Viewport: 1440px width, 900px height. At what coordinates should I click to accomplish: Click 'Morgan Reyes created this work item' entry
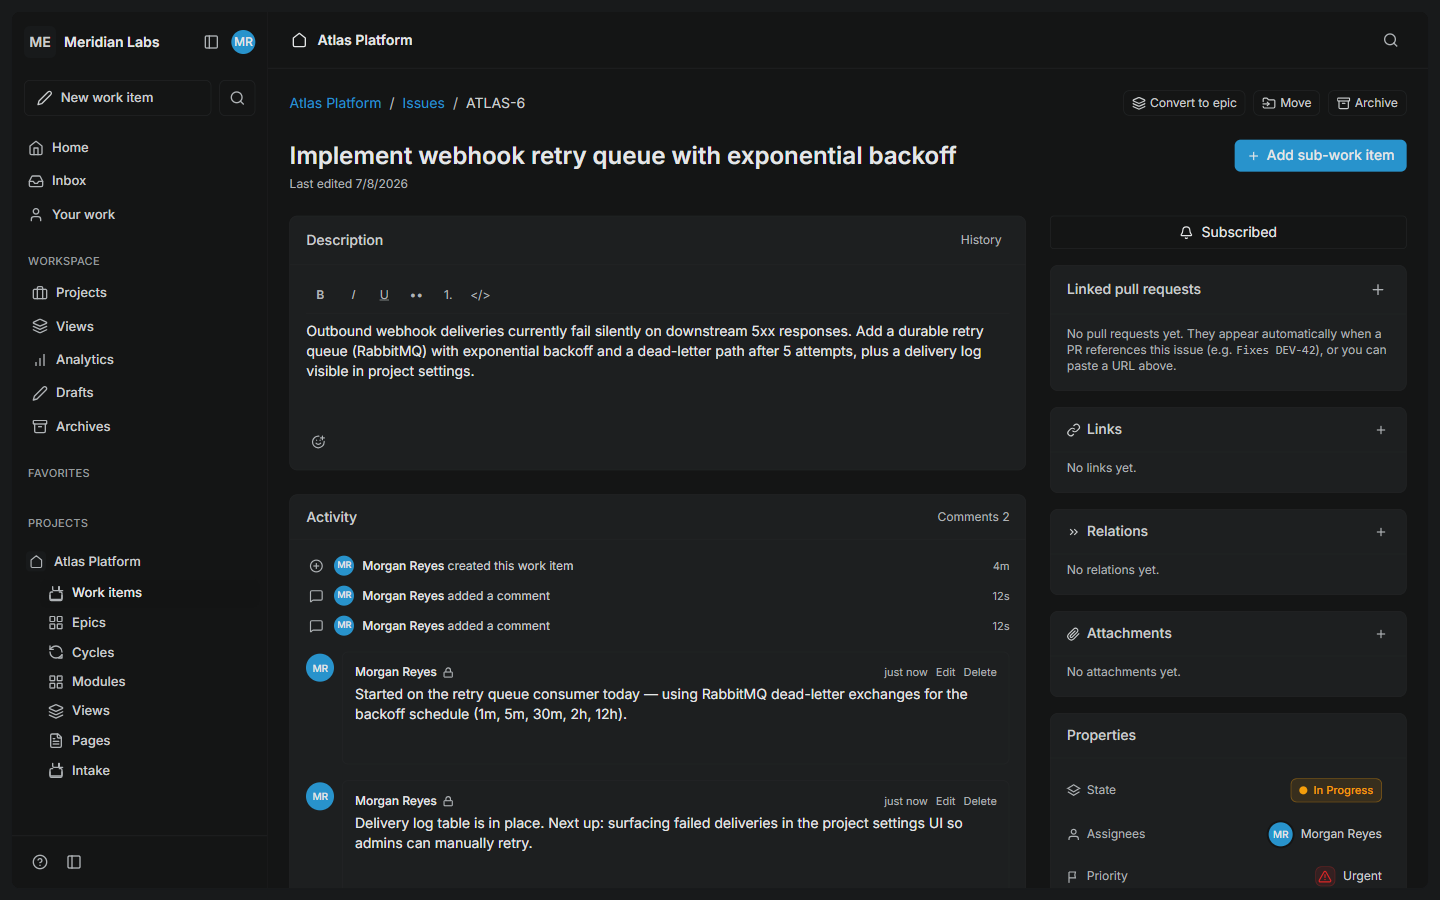(658, 566)
